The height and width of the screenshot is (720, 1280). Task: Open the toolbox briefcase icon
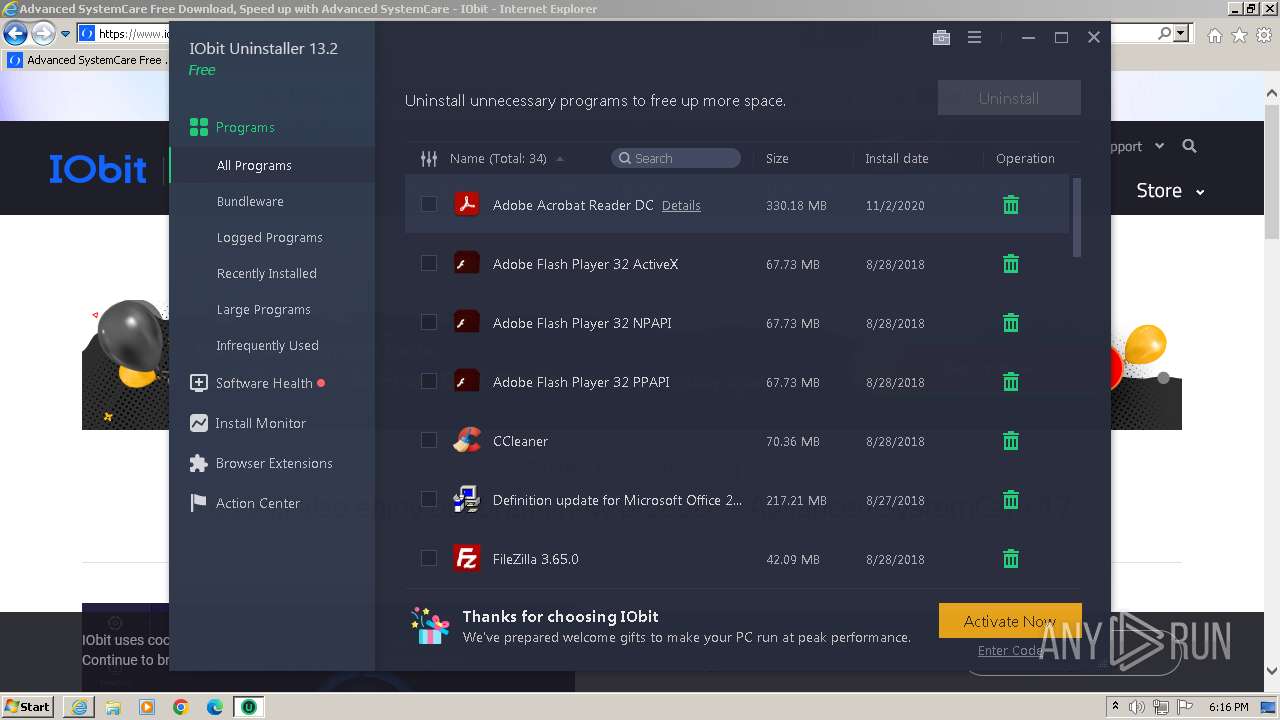(x=941, y=38)
